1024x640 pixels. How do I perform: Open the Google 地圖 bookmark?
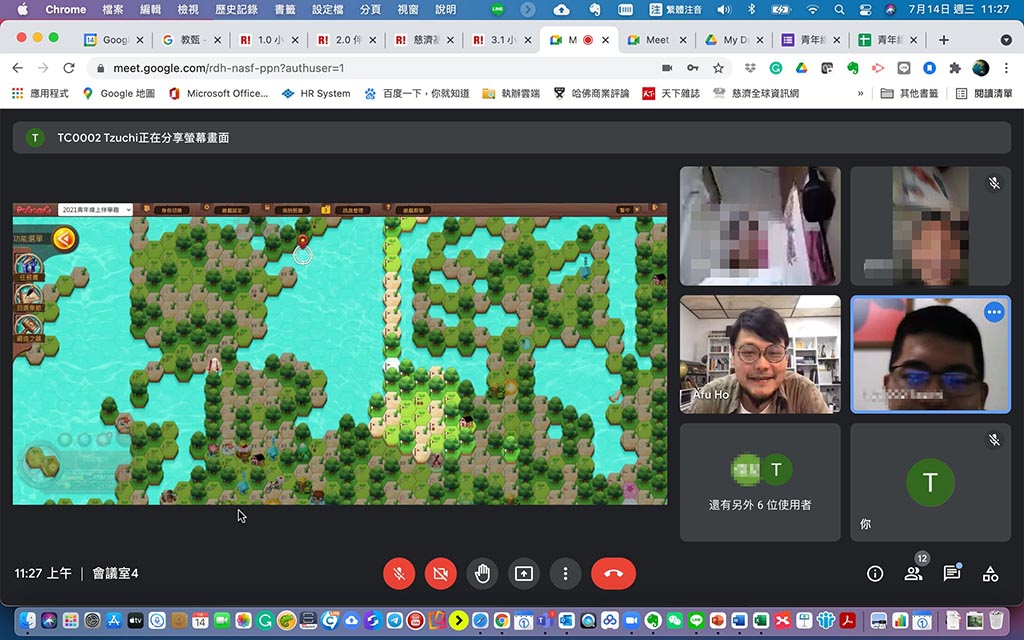tap(119, 93)
